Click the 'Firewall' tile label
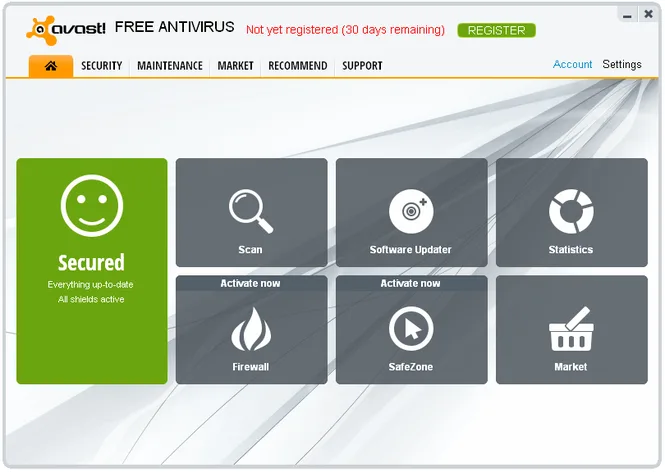Viewport: 665px width, 472px height. (251, 367)
